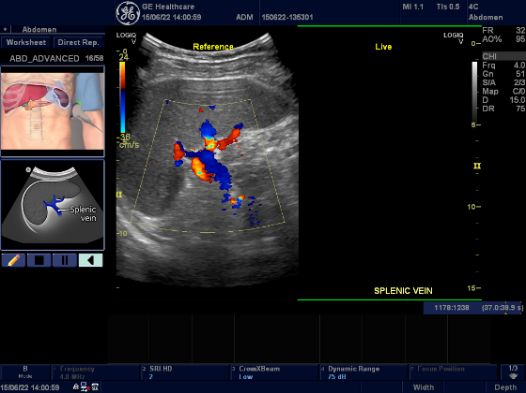Pause the scan assistant program
The width and height of the screenshot is (526, 393).
pos(65,260)
